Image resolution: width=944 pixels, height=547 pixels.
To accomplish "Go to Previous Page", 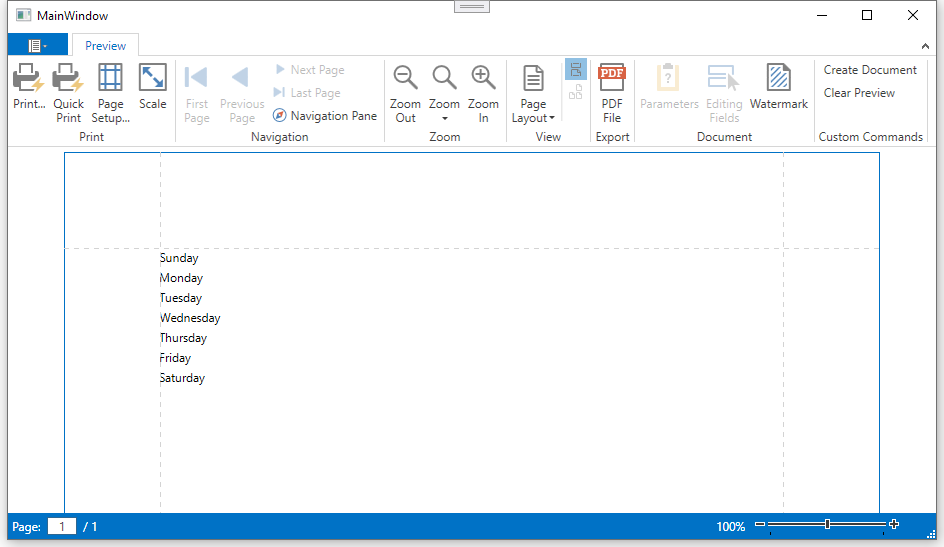I will coord(241,78).
